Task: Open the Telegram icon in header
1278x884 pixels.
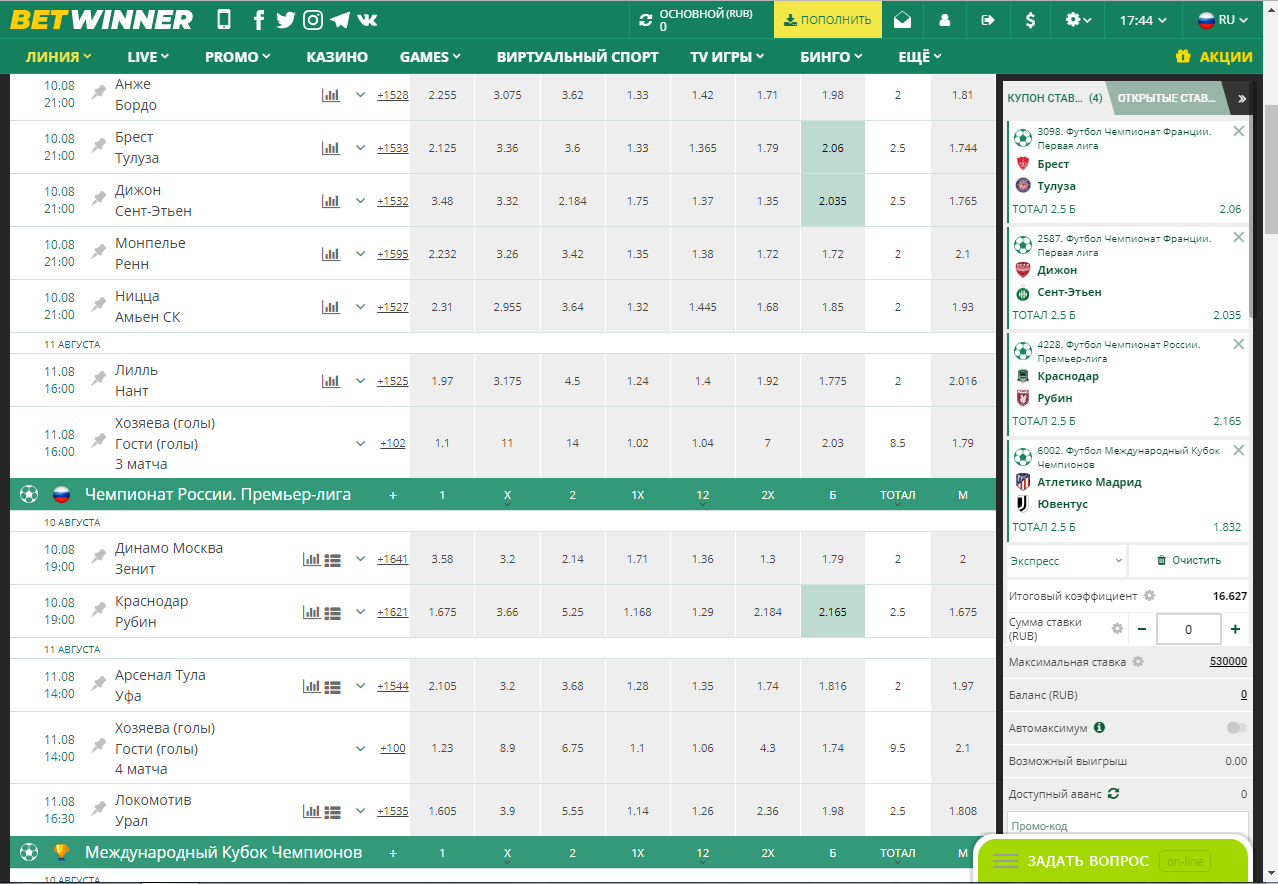Action: (340, 20)
